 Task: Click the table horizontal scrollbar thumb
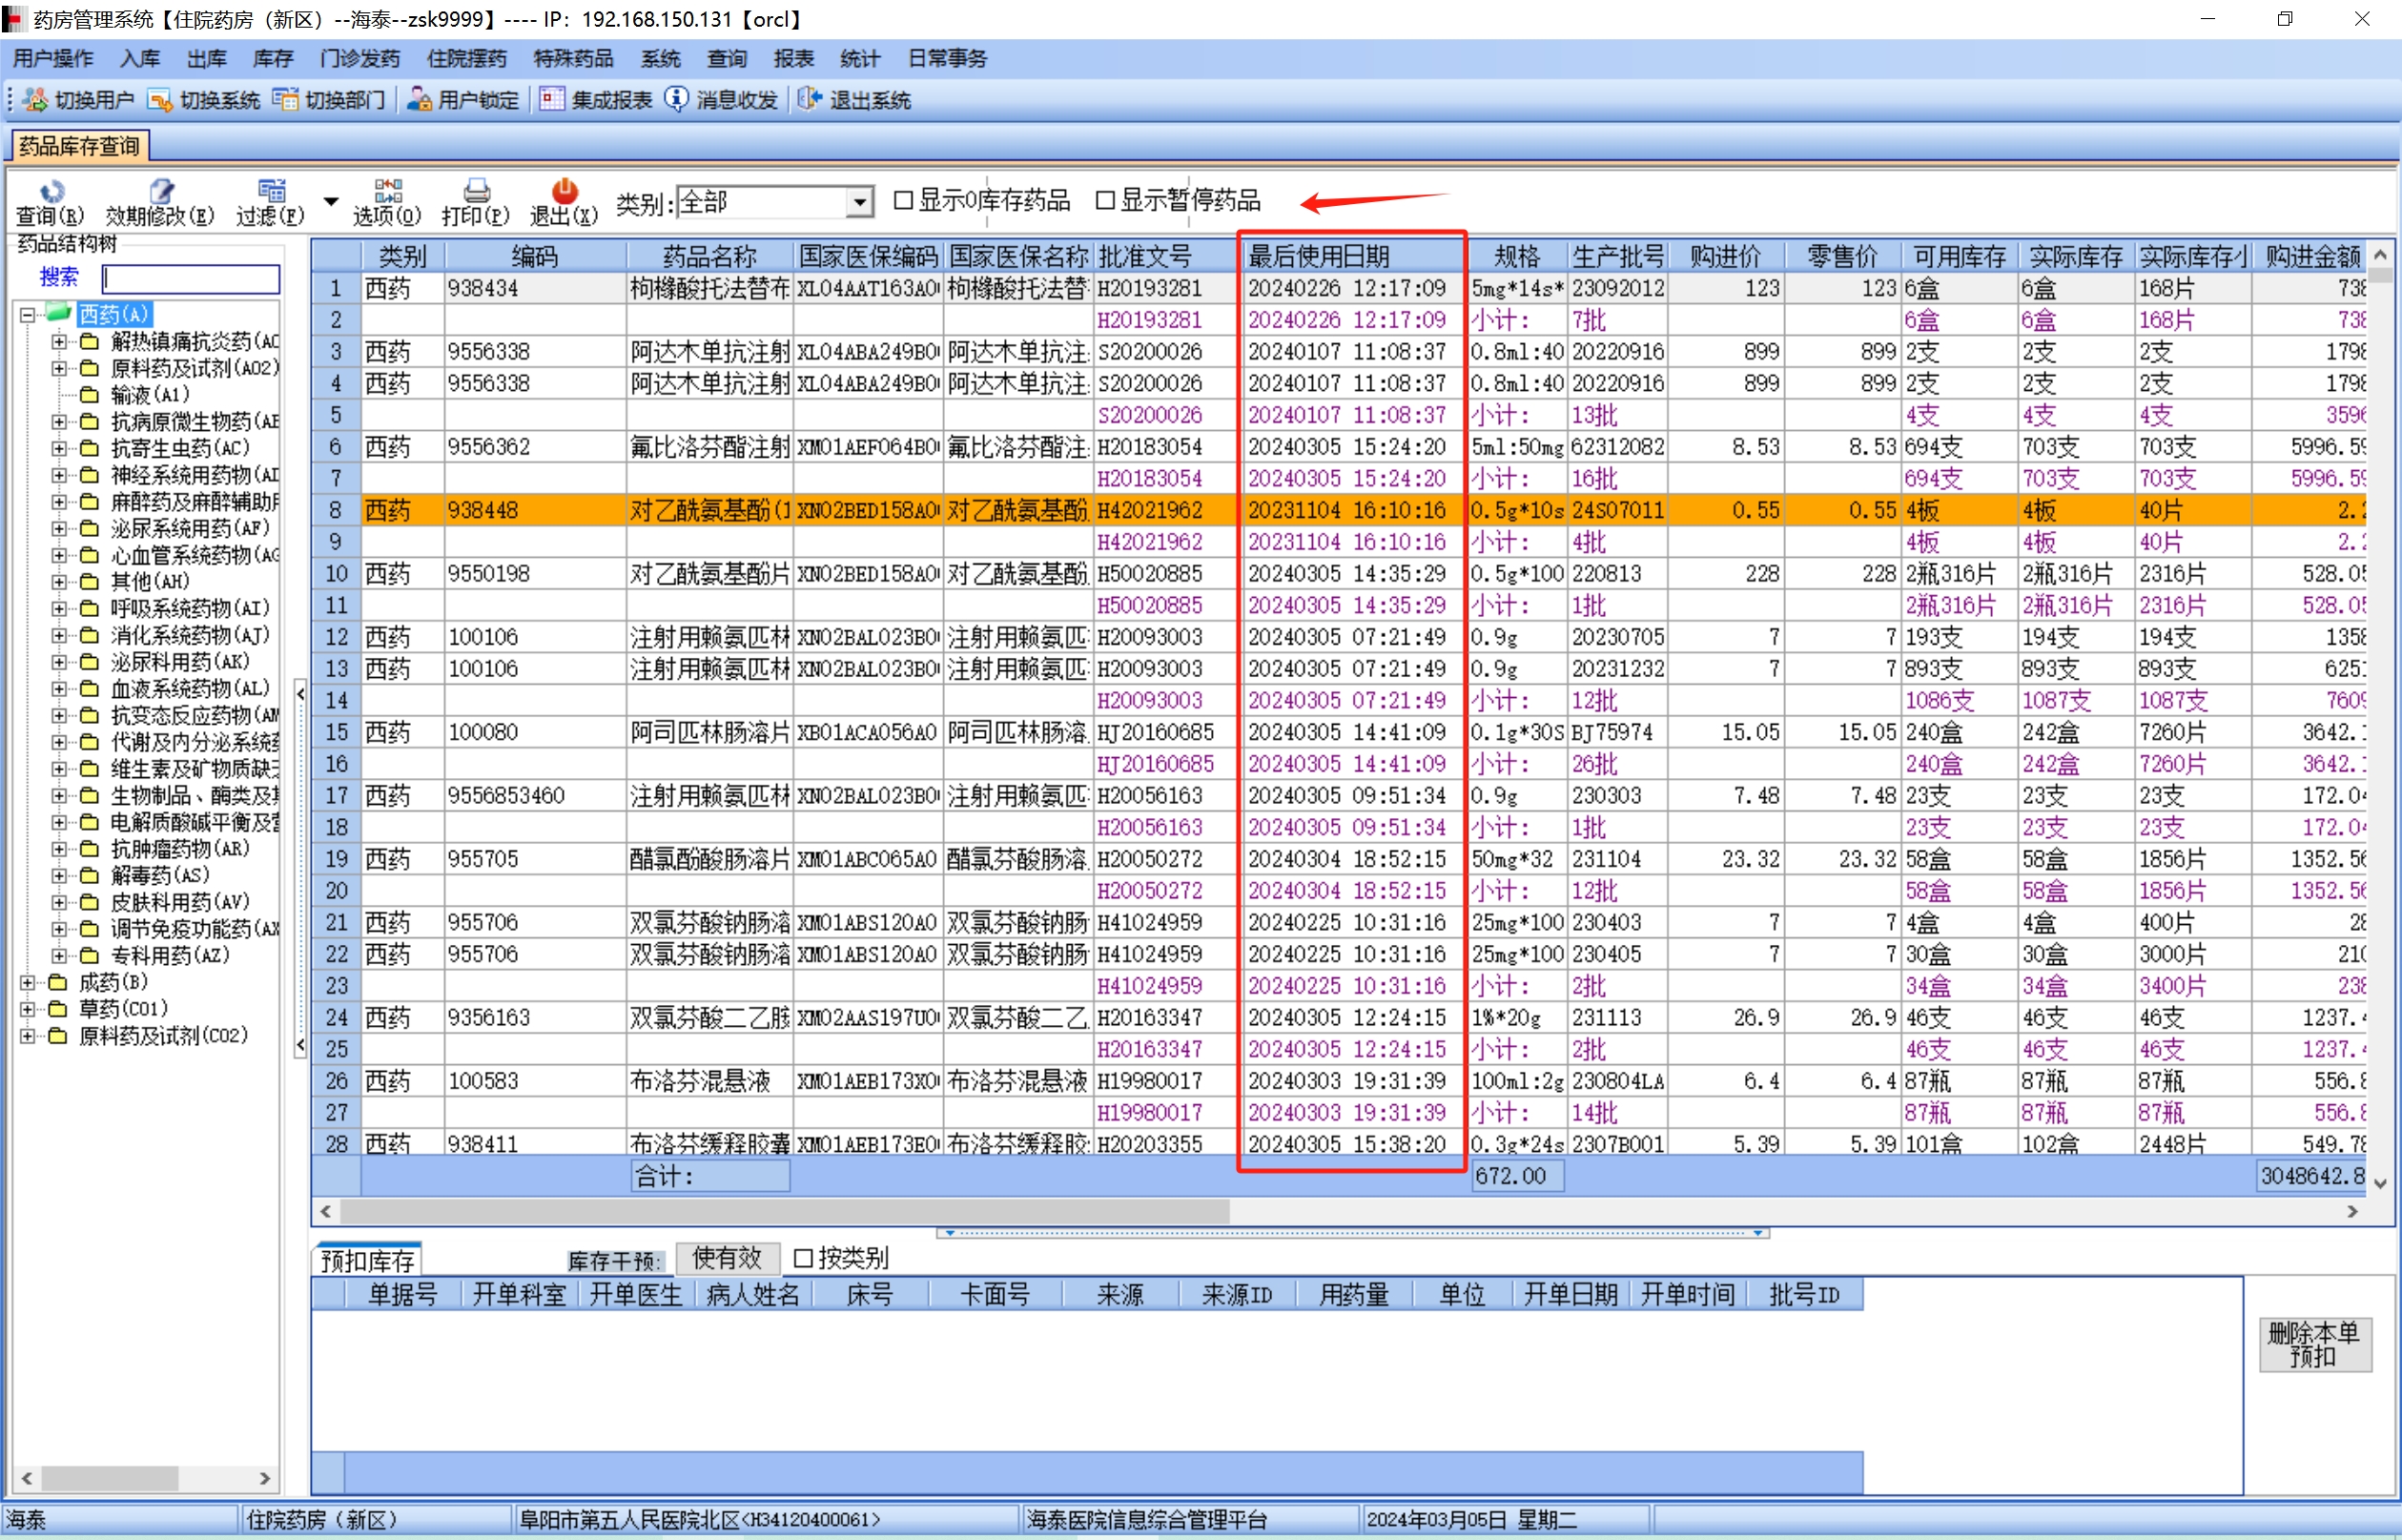pos(785,1212)
